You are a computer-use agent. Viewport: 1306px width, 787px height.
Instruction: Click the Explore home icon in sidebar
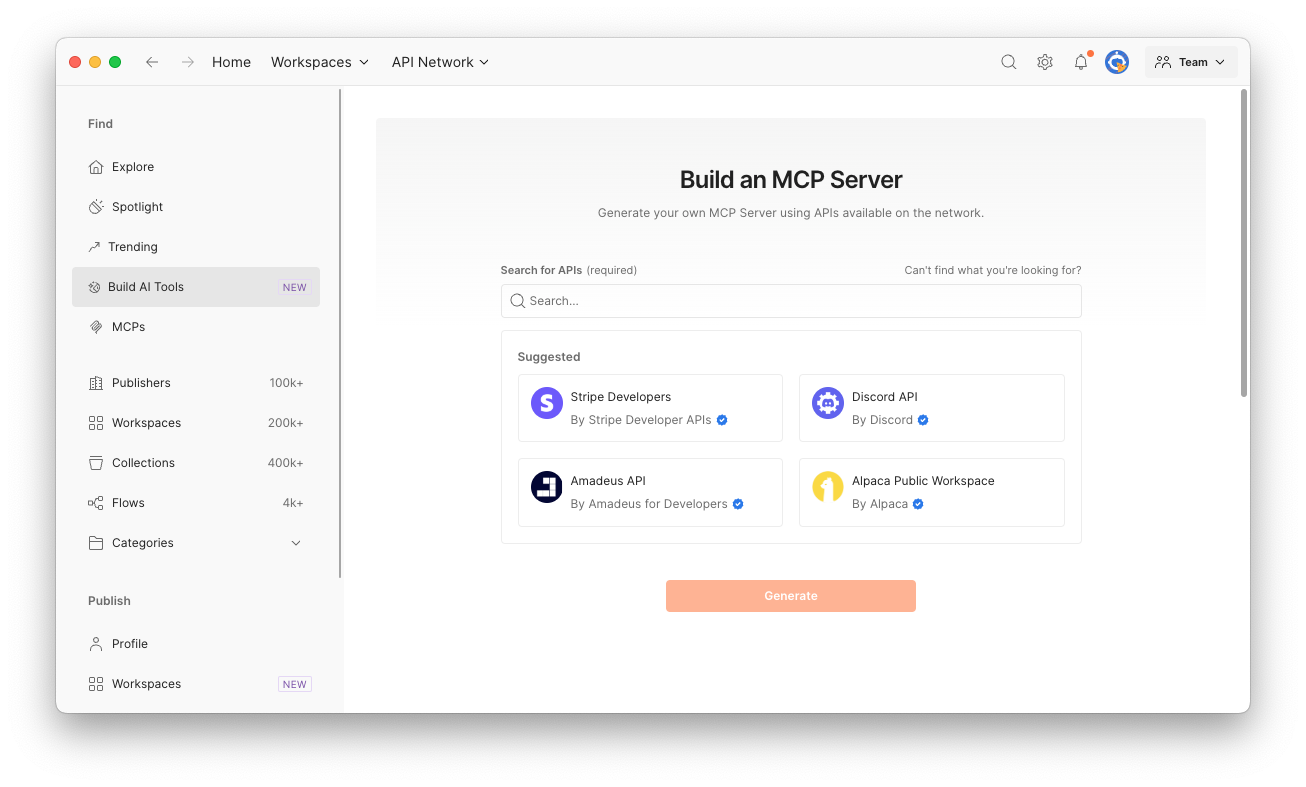[96, 167]
